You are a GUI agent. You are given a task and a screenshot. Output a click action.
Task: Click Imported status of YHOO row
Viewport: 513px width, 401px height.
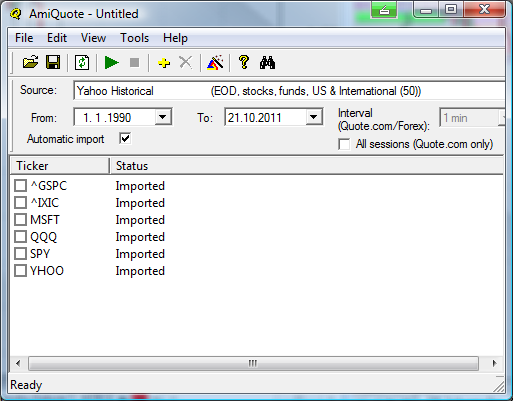(x=140, y=271)
